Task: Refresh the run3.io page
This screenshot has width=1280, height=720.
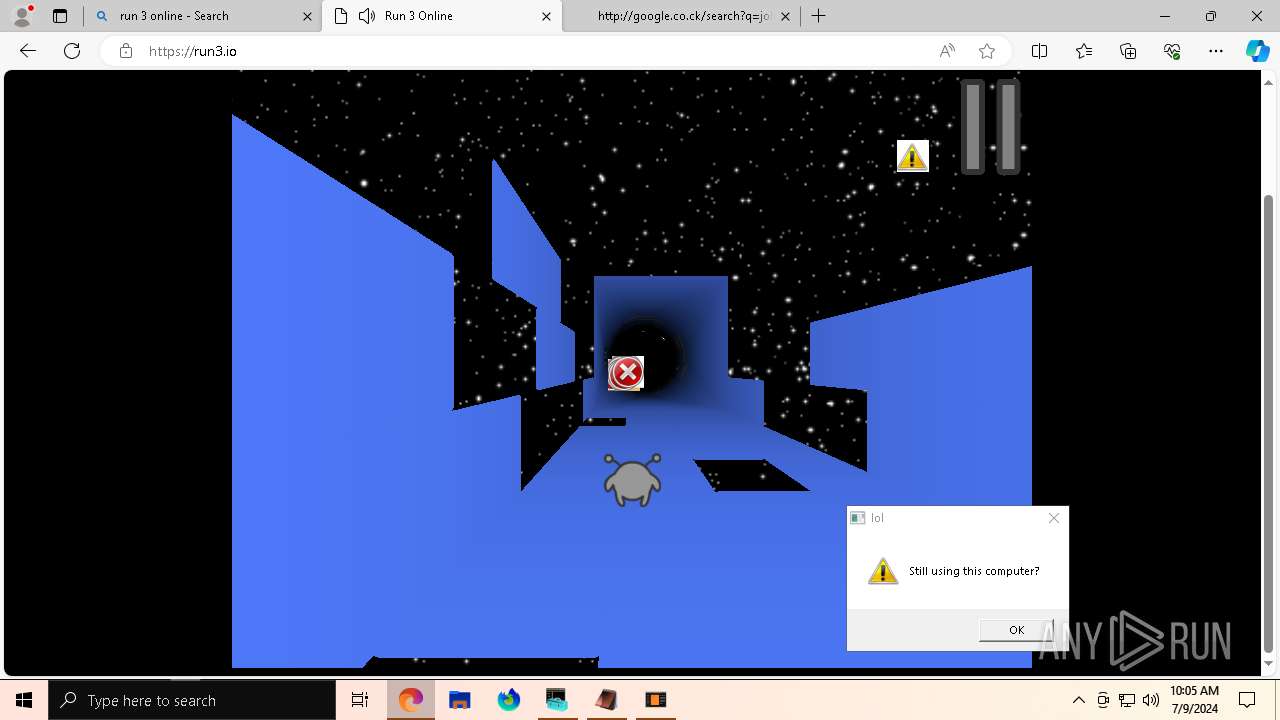Action: coord(72,51)
